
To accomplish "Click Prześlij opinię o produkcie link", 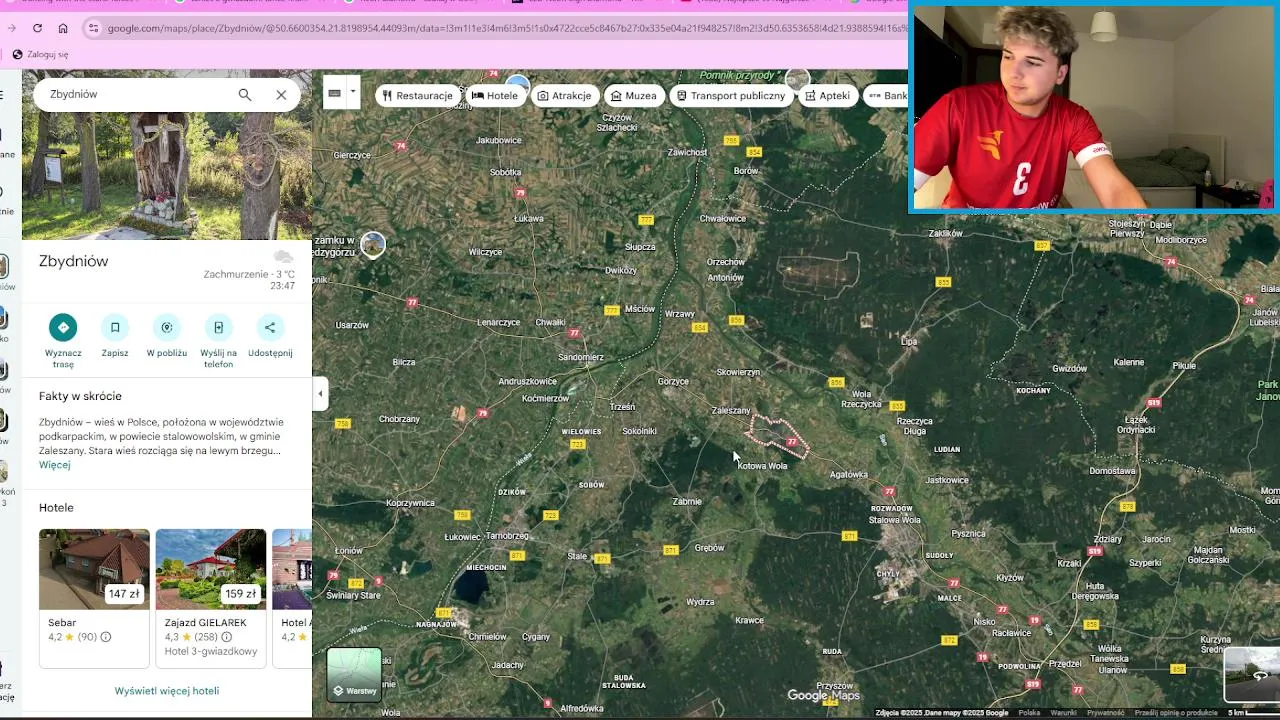I will [x=1176, y=713].
